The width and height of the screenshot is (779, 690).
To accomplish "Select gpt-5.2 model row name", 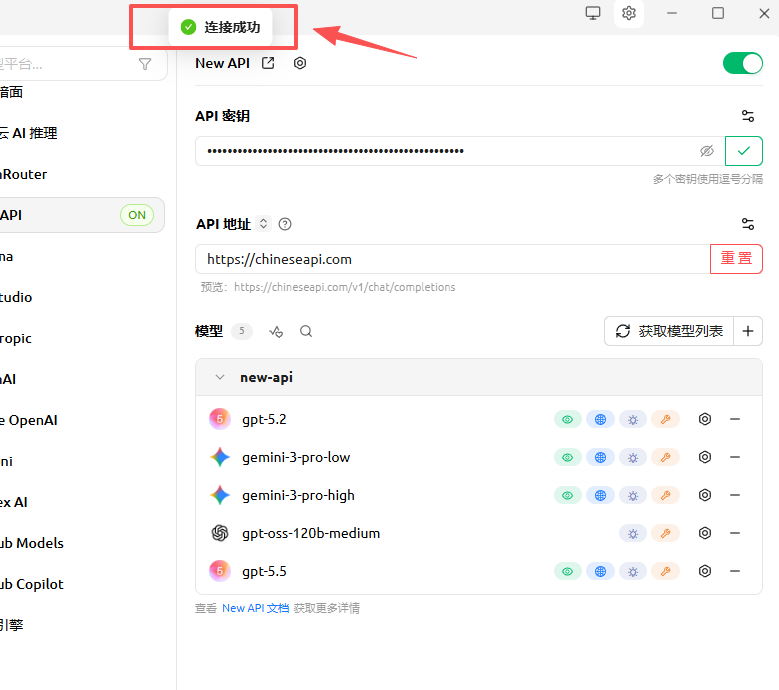I will tap(264, 419).
